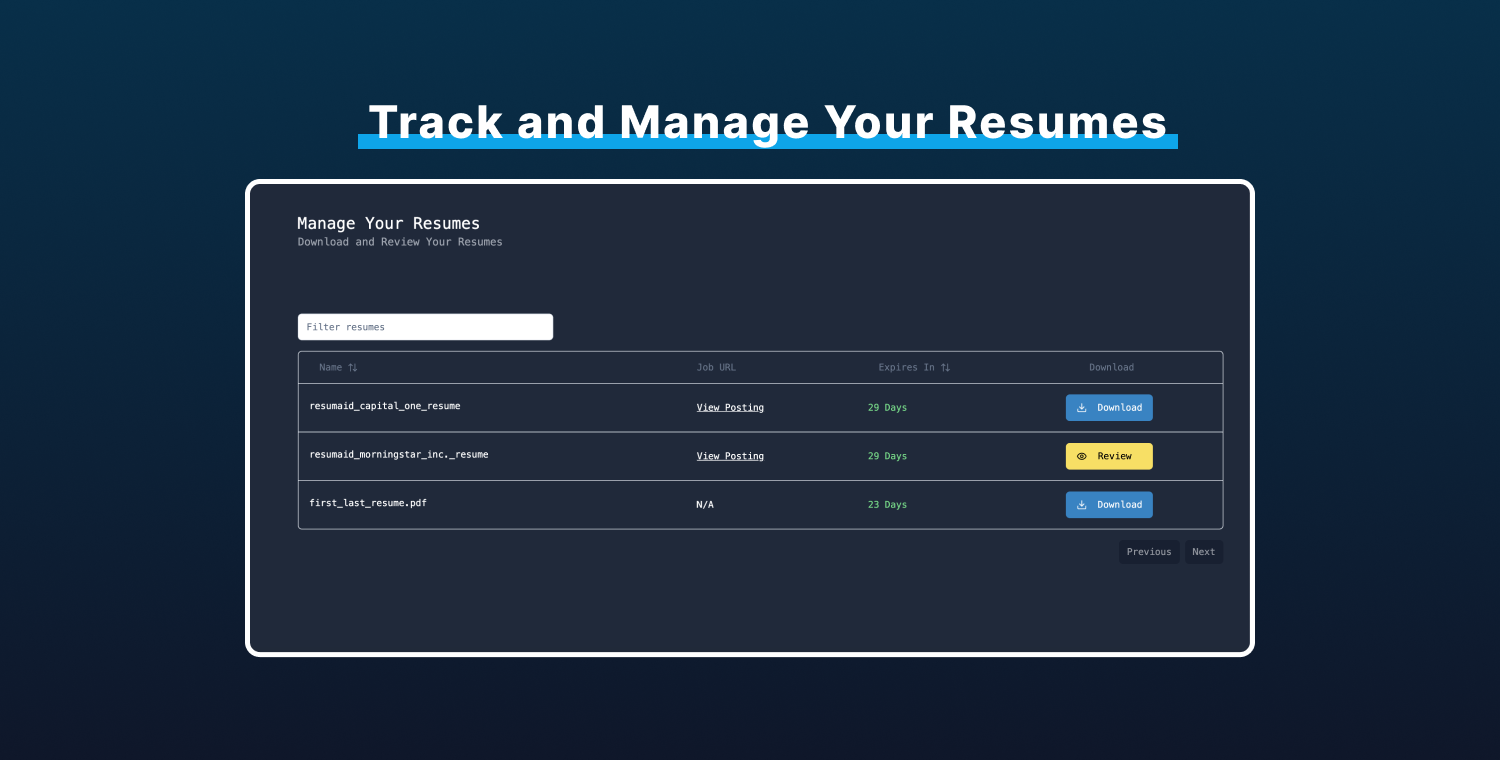Select resumaid_morningstar_inc._resume name text
Screen dimensions: 1500x760
399,454
